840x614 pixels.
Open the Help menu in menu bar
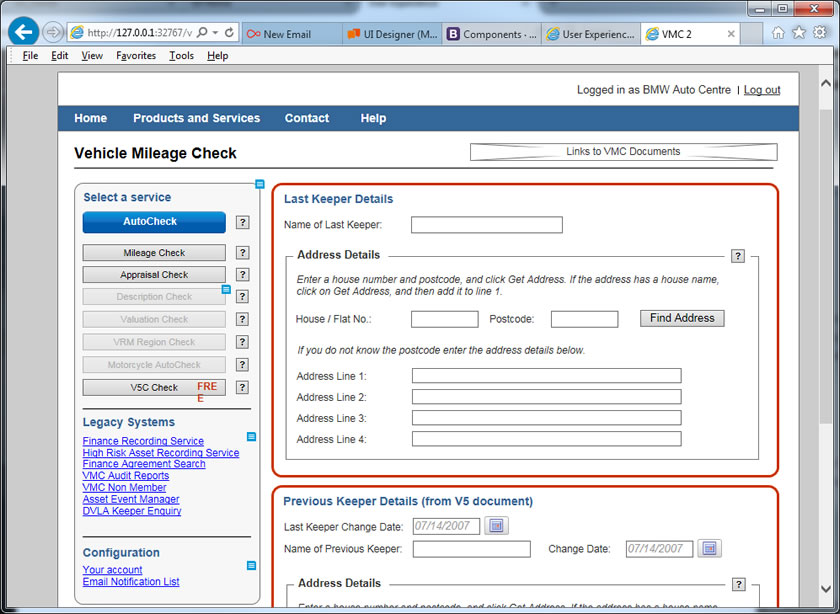coord(218,55)
